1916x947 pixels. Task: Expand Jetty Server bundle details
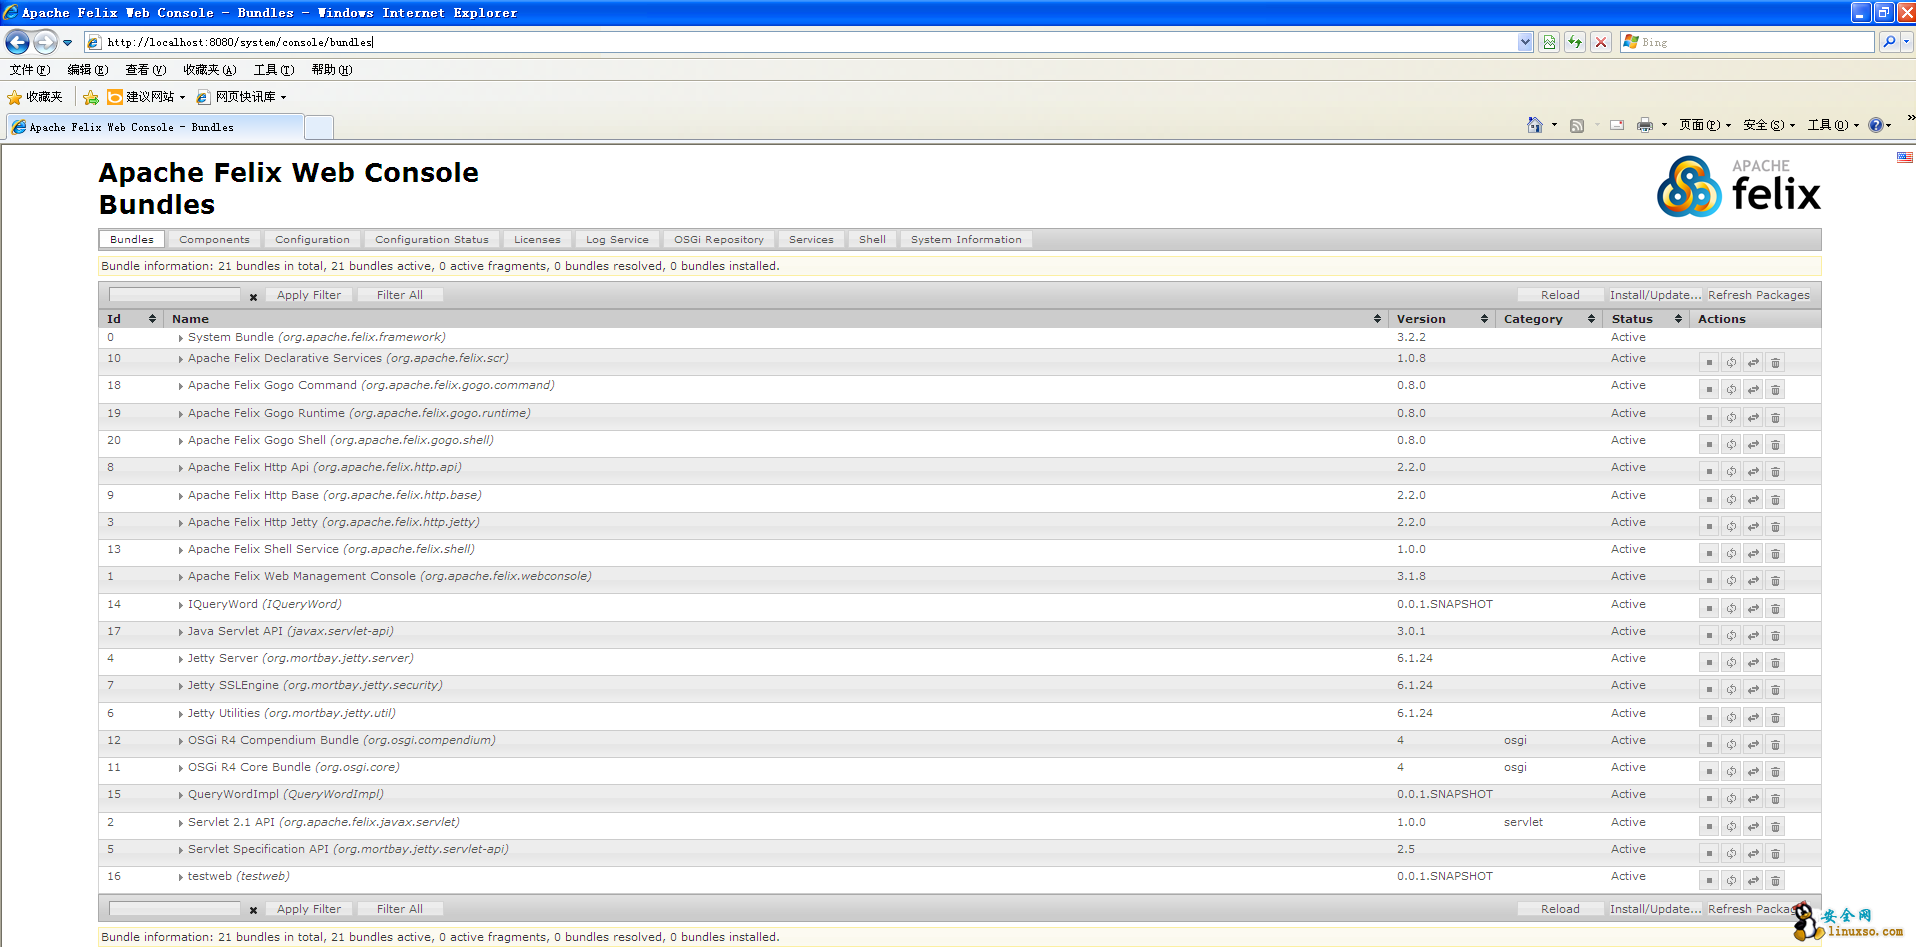[x=180, y=660]
